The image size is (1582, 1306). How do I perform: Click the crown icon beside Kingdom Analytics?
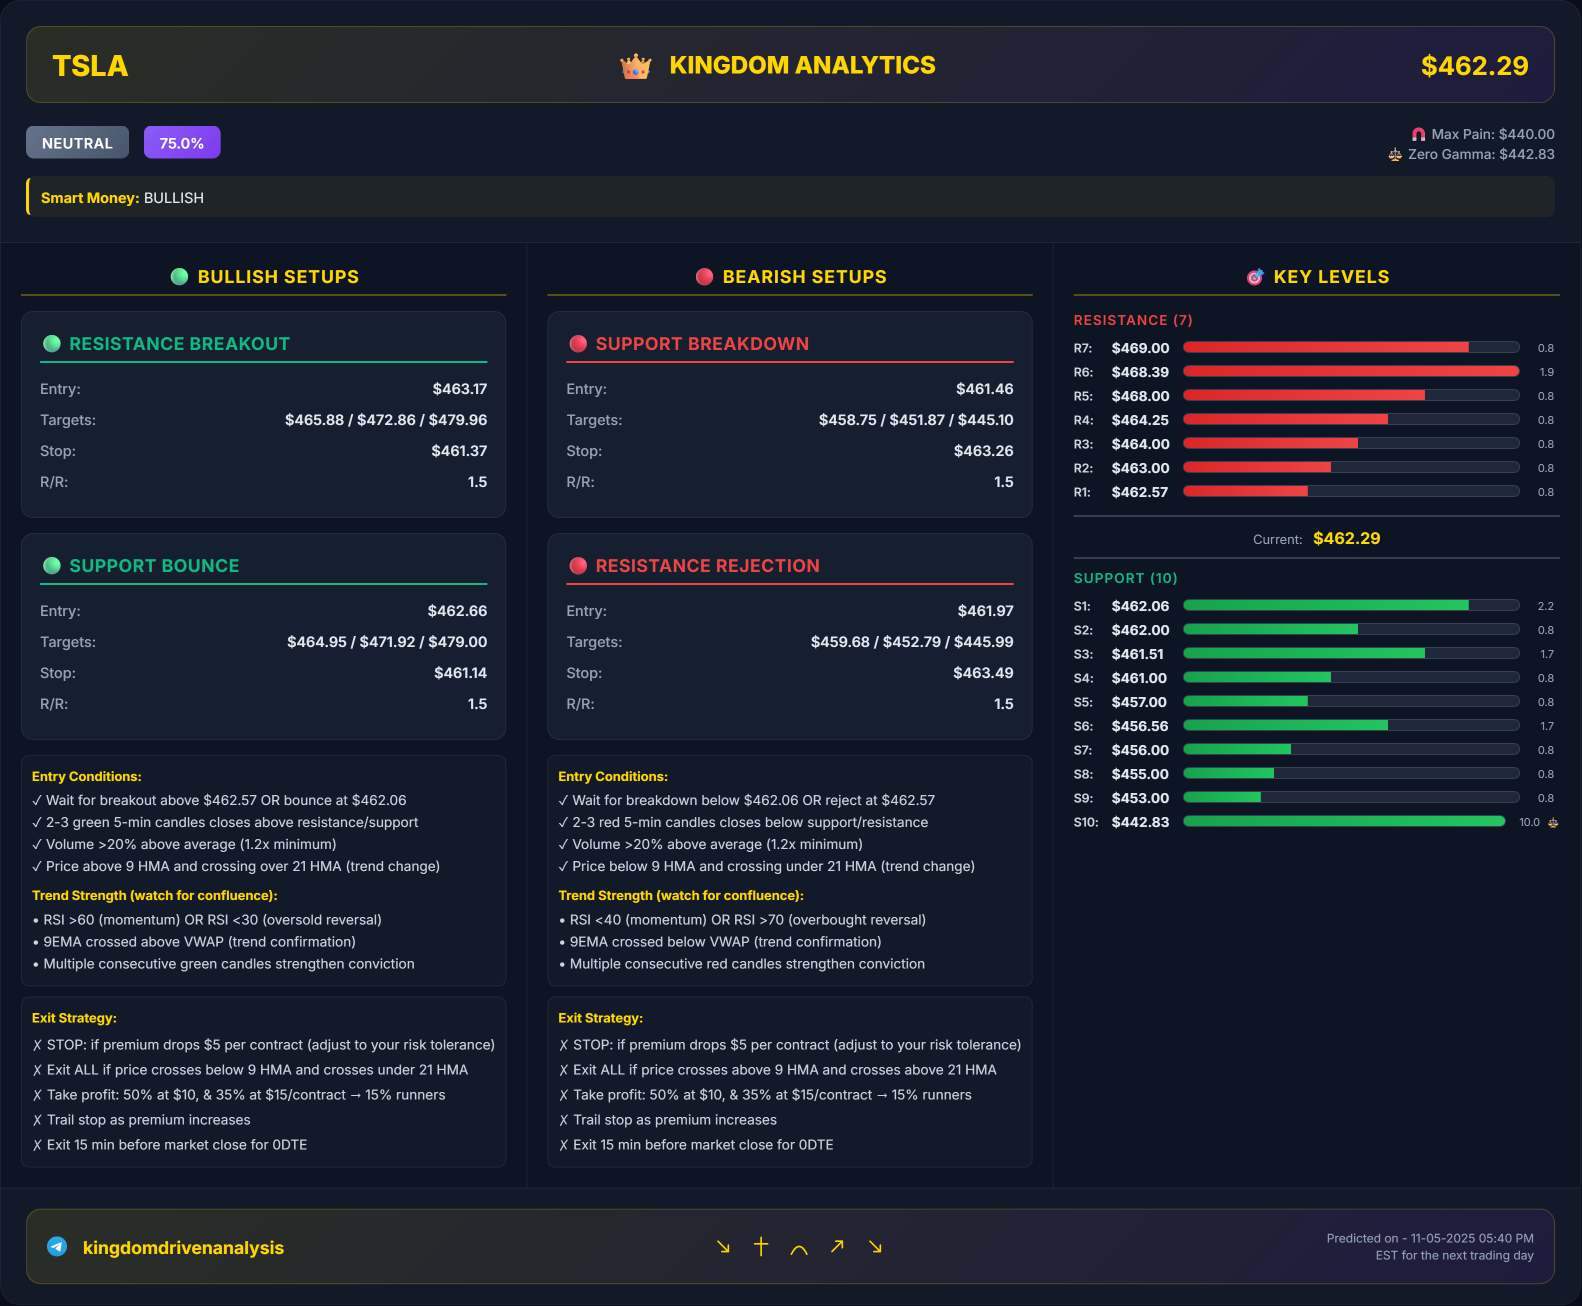tap(636, 66)
